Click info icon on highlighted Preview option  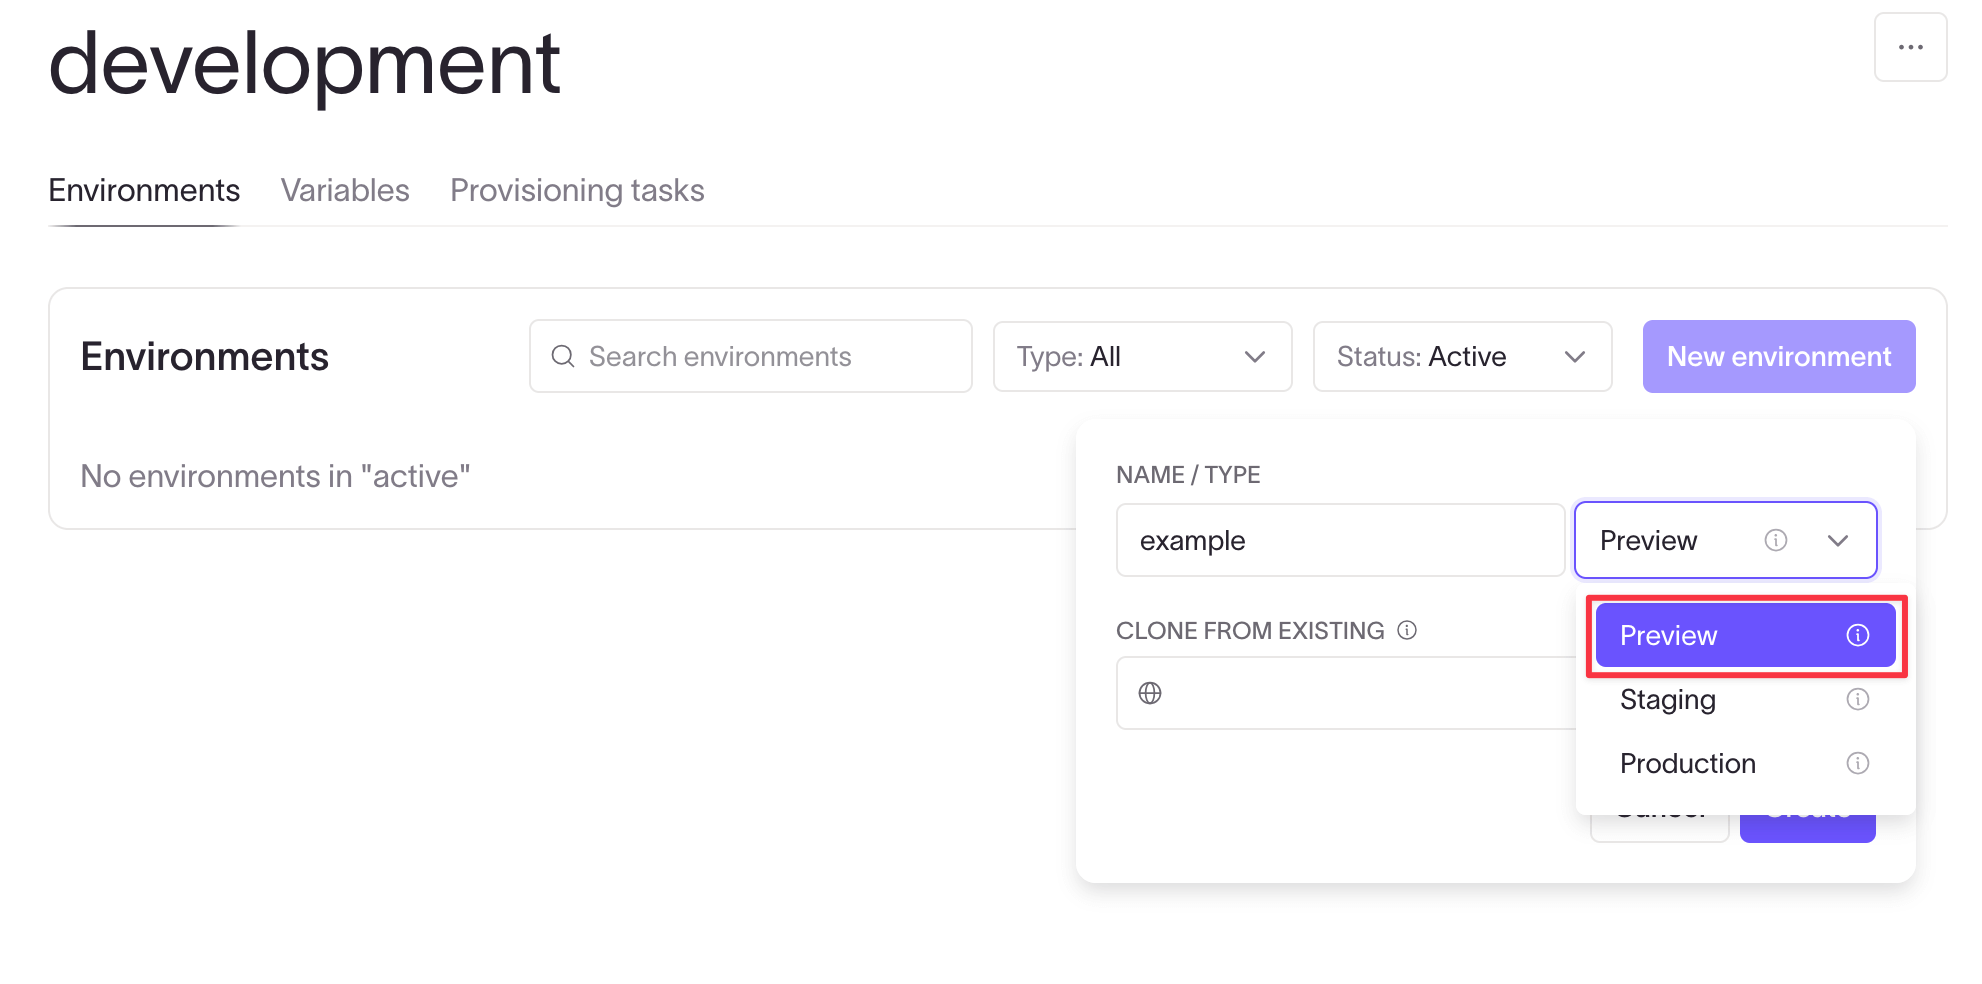pyautogui.click(x=1858, y=635)
